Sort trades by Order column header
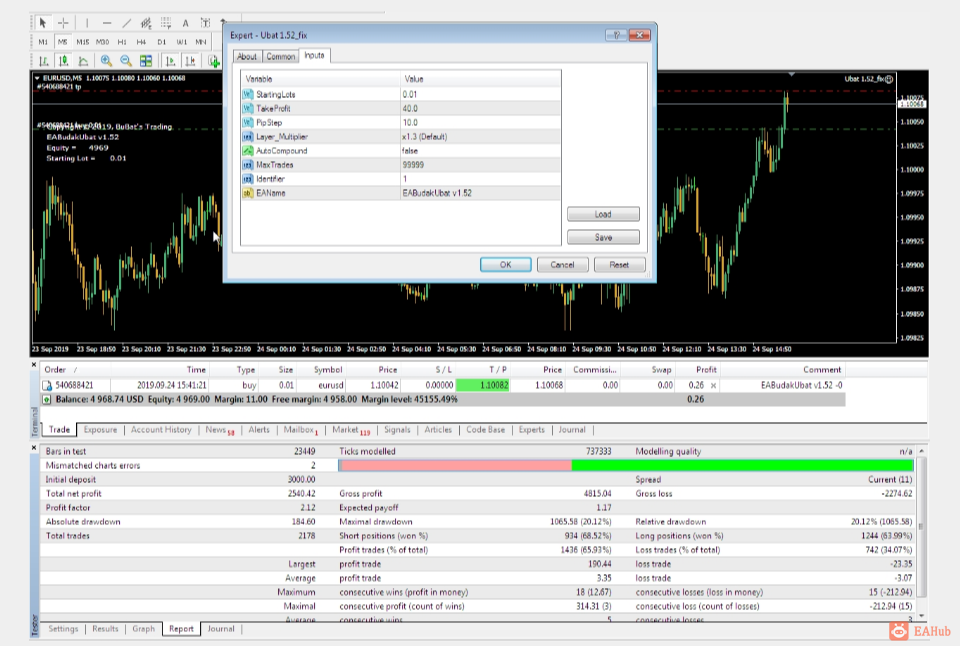Image resolution: width=960 pixels, height=646 pixels. coord(55,370)
